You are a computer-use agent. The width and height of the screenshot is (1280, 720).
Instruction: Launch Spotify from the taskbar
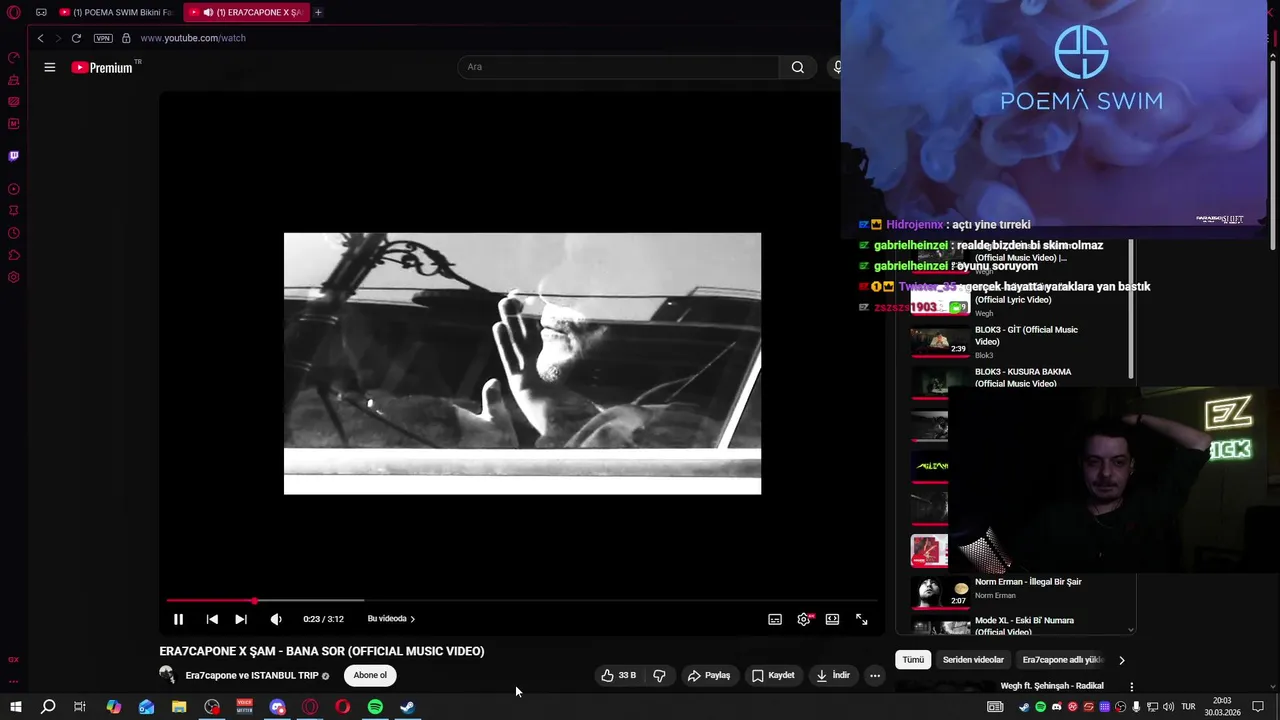click(x=375, y=707)
